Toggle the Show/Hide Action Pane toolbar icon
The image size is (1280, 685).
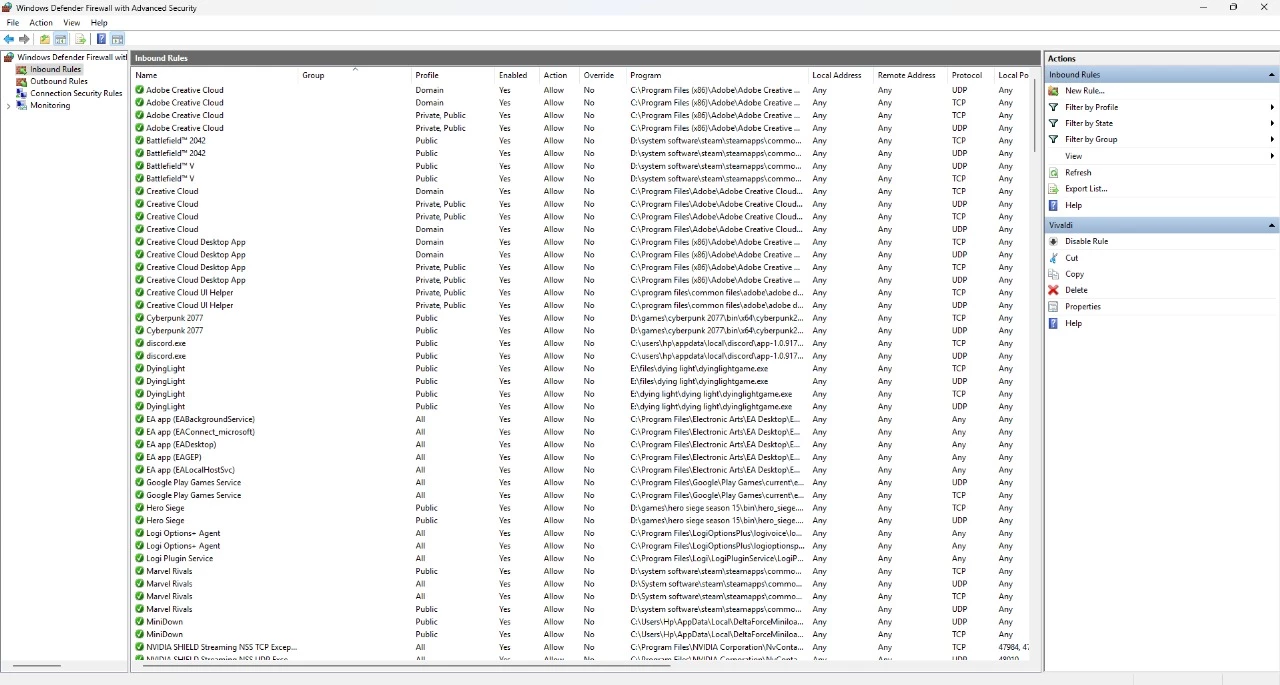(x=117, y=39)
